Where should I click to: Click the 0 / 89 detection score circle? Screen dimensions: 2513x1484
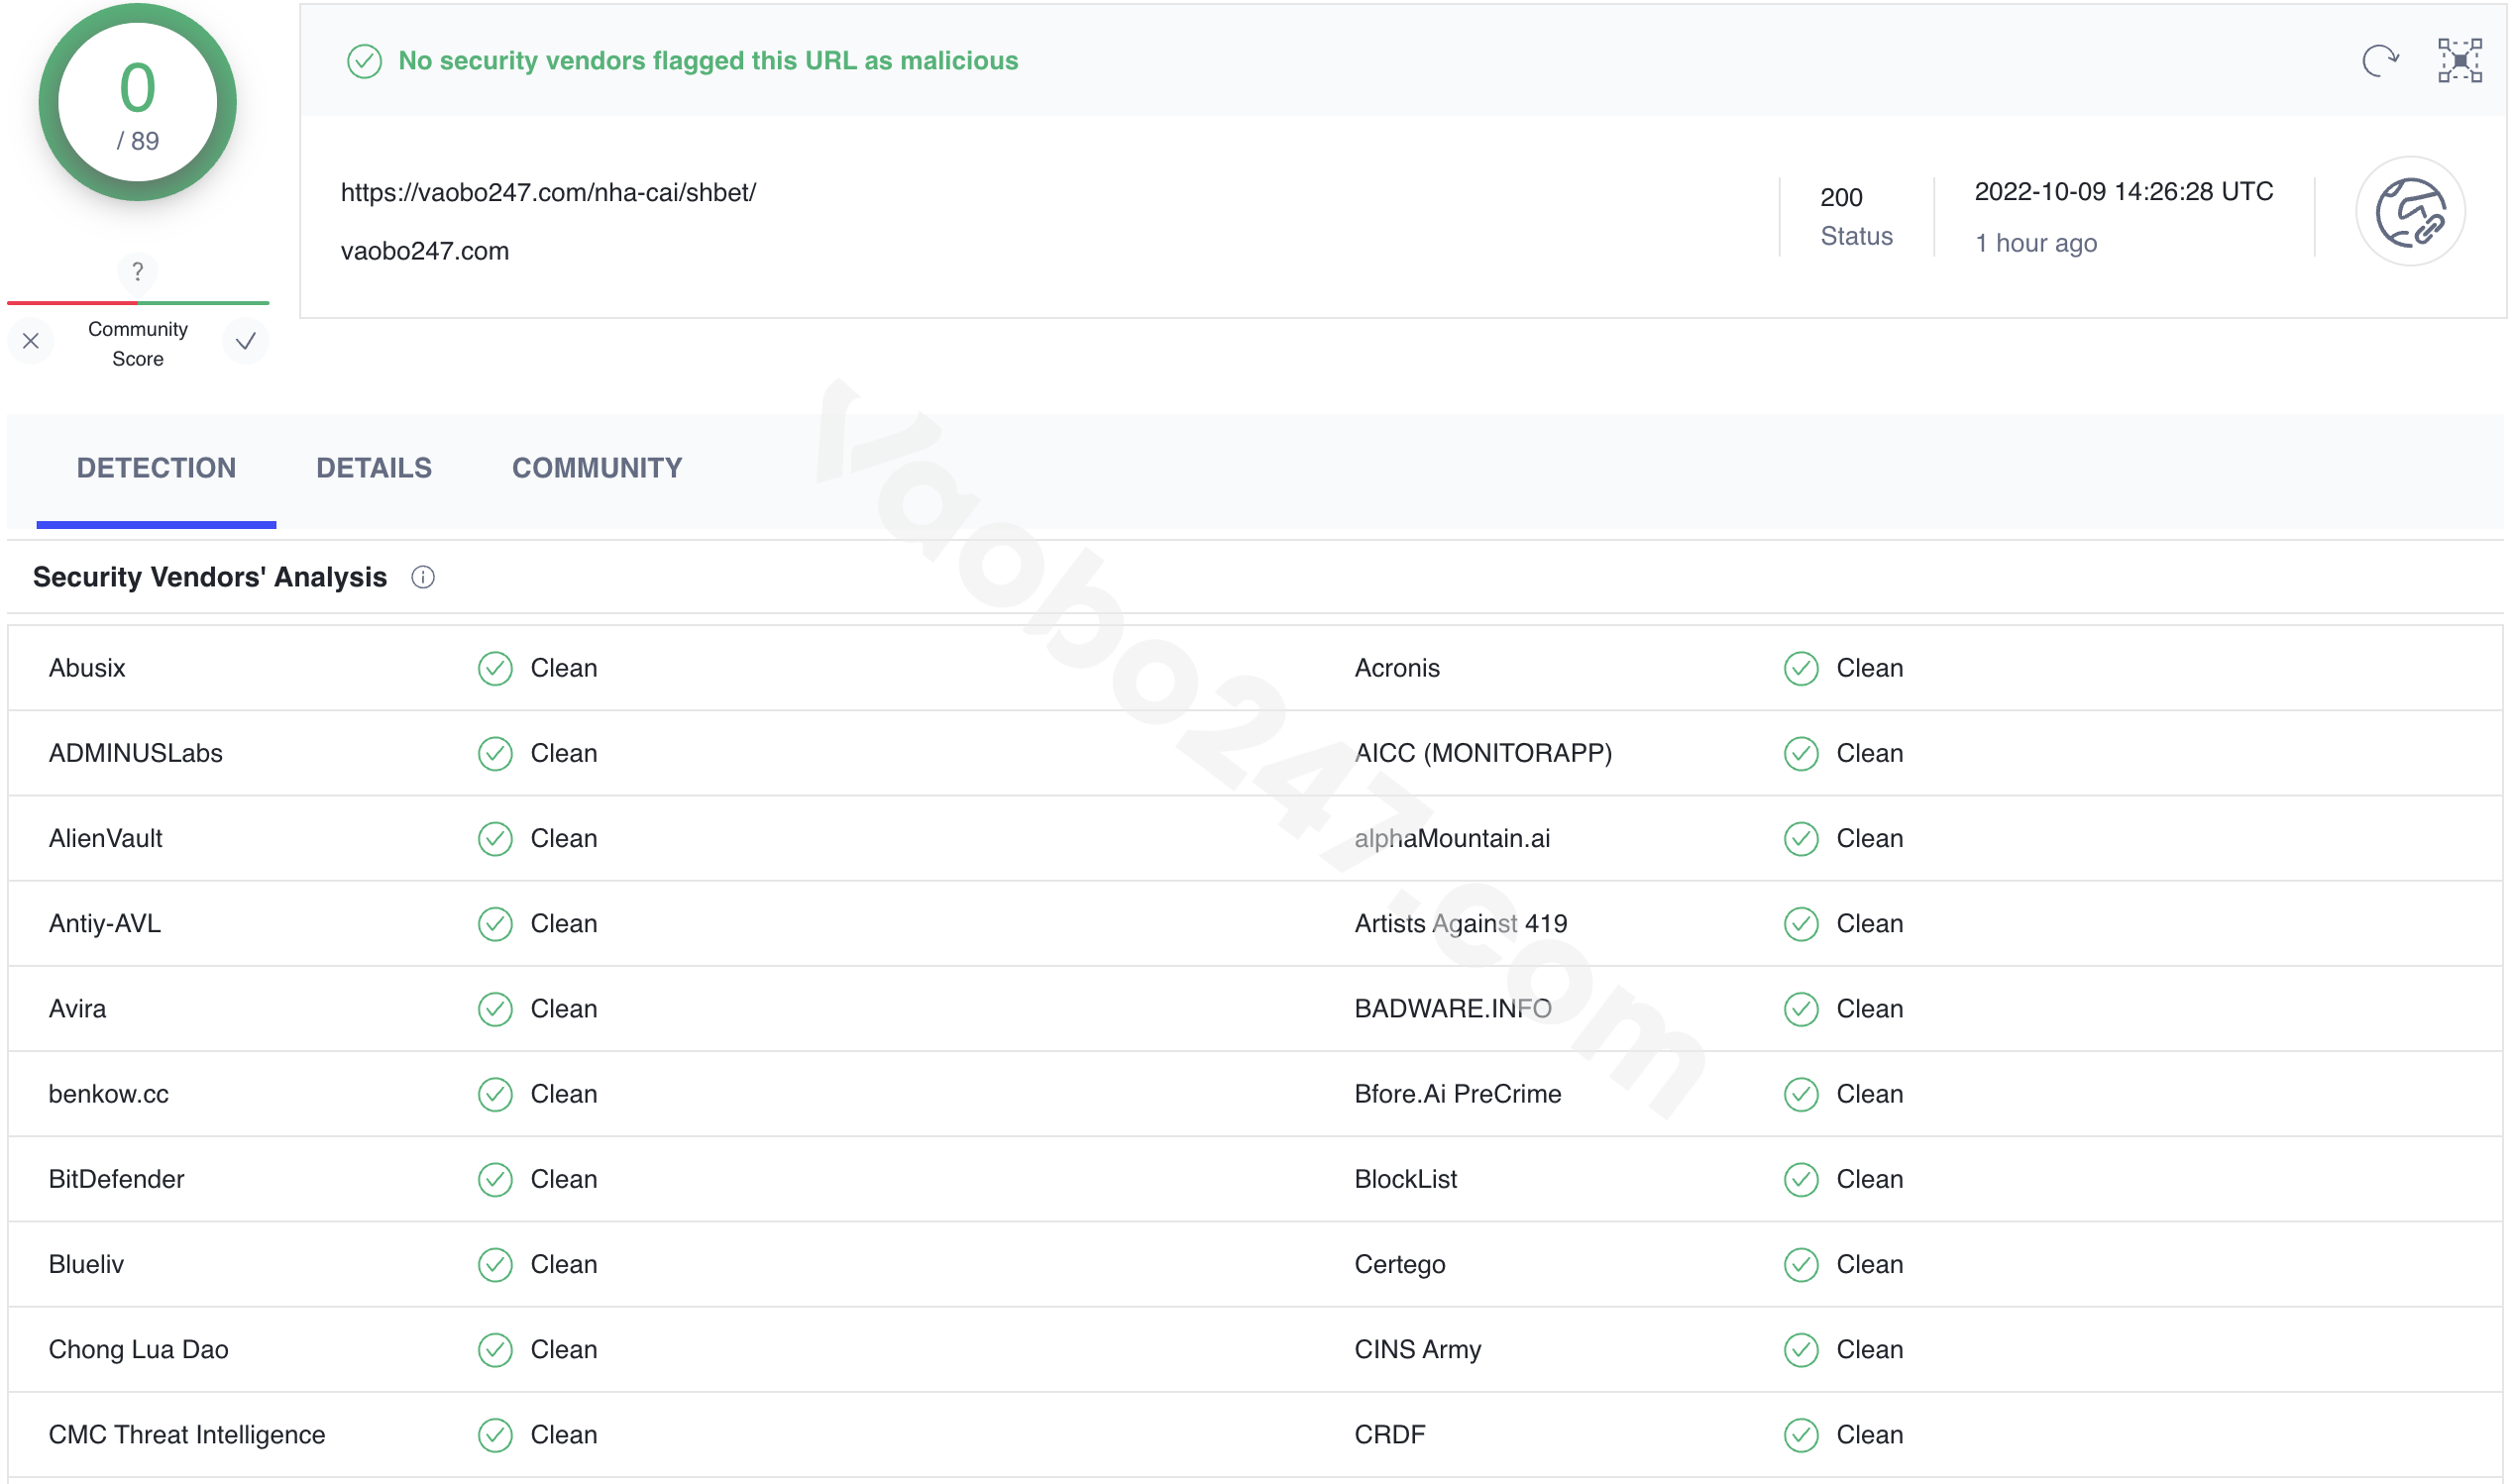[x=138, y=102]
